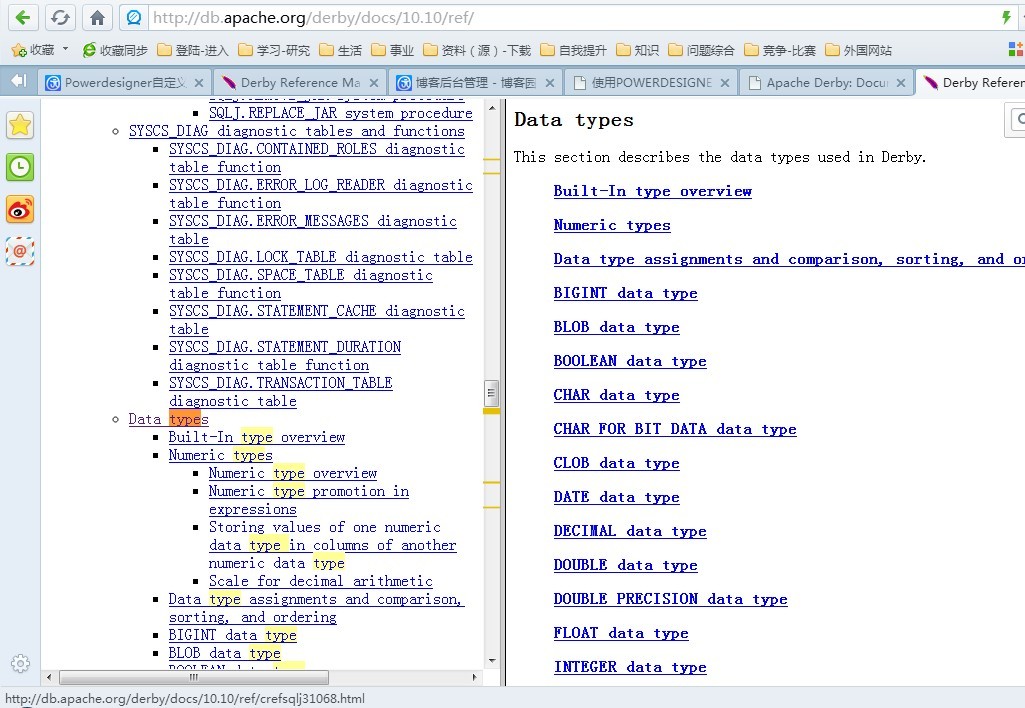The width and height of the screenshot is (1025, 708).
Task: Click the horizontal scroll left arrow
Action: coord(49,677)
